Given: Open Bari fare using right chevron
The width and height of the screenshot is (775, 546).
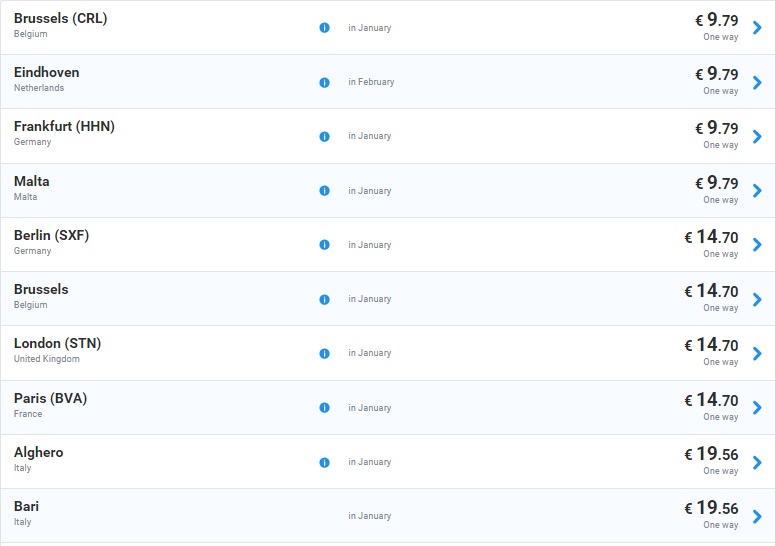Looking at the screenshot, I should [x=757, y=516].
